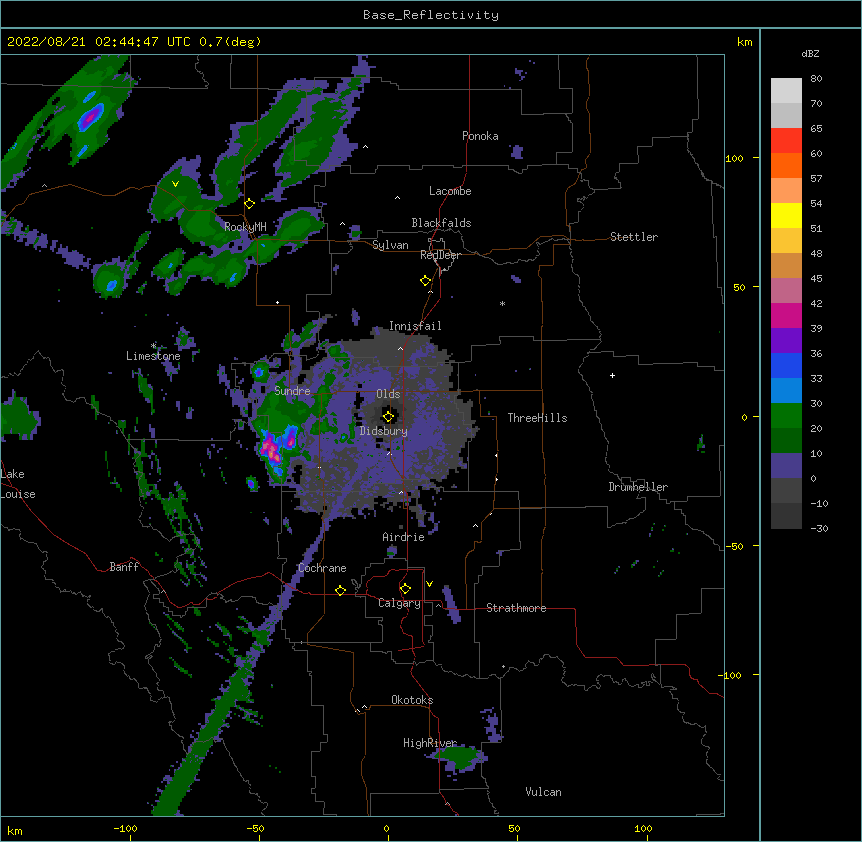The width and height of the screenshot is (862, 842).
Task: Select the orange 57-60 dBZ legend swatch
Action: 786,165
